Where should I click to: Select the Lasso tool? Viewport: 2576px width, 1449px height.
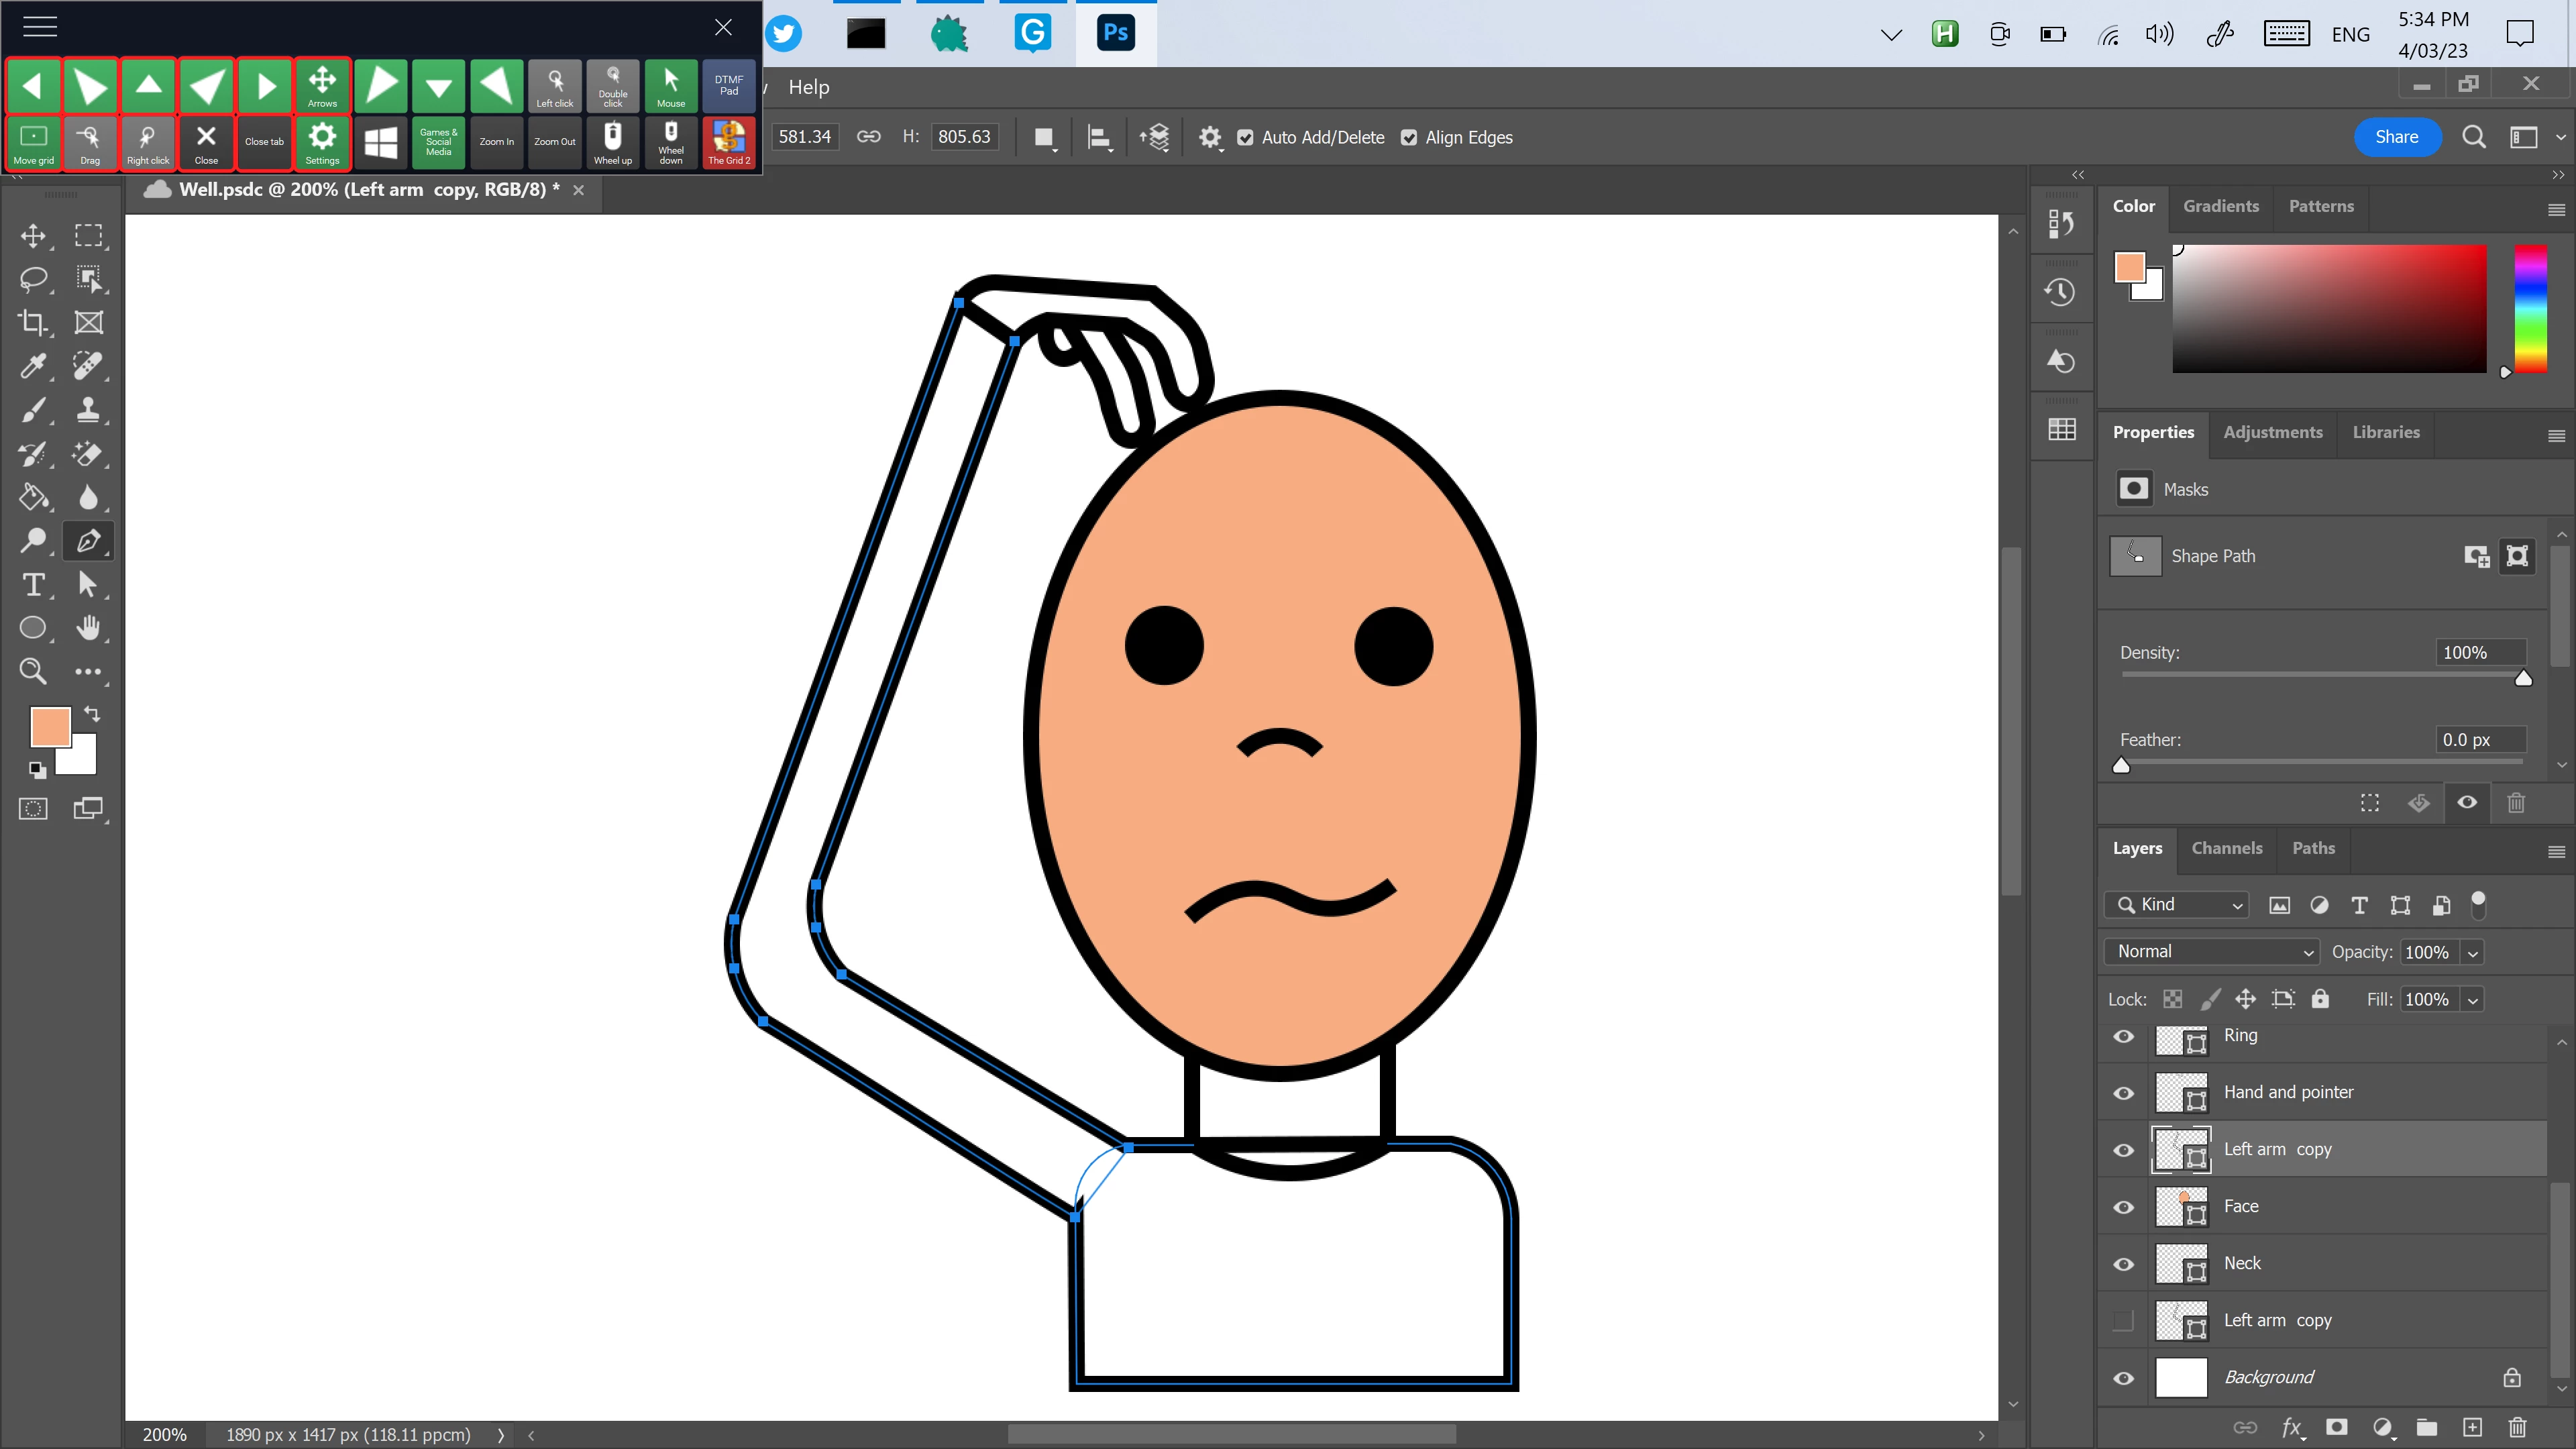(33, 279)
